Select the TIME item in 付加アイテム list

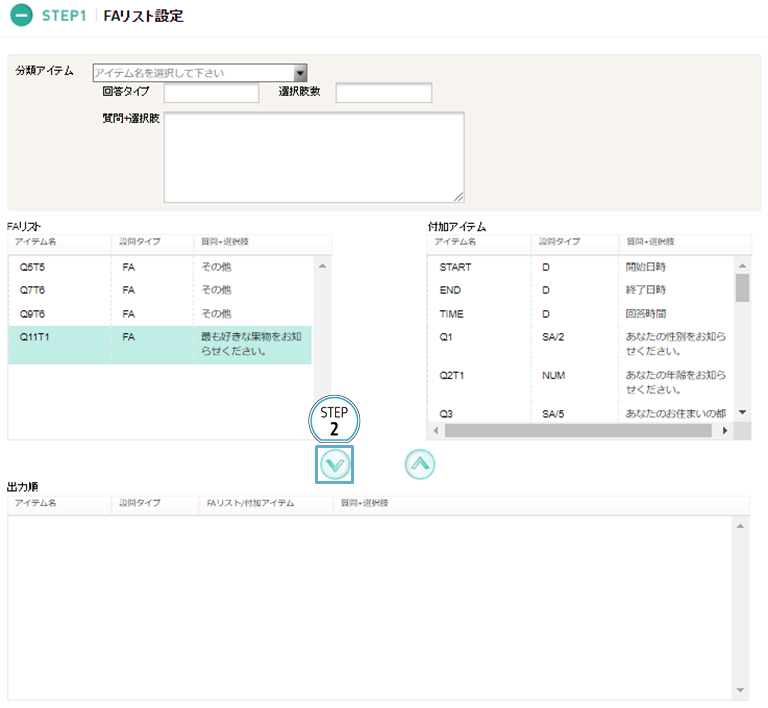pos(580,314)
